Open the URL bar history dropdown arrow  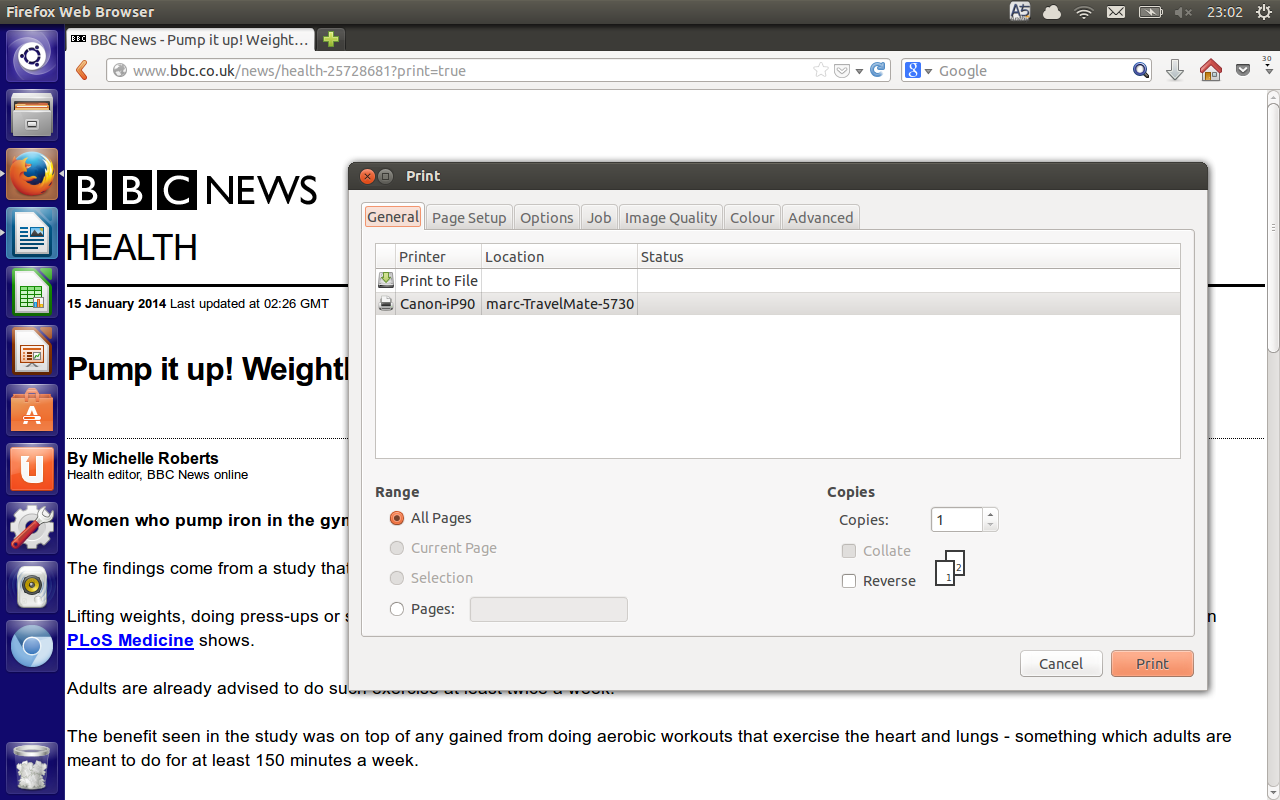(x=859, y=71)
